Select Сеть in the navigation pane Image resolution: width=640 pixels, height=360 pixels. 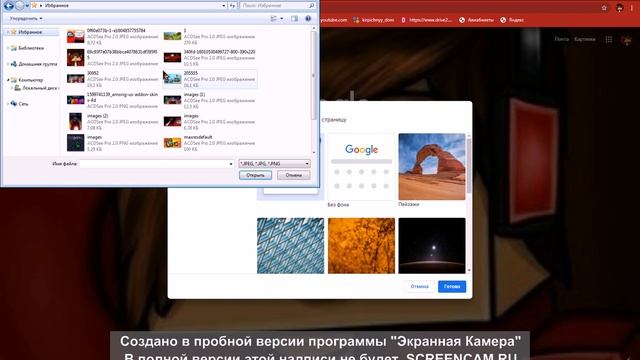23,104
